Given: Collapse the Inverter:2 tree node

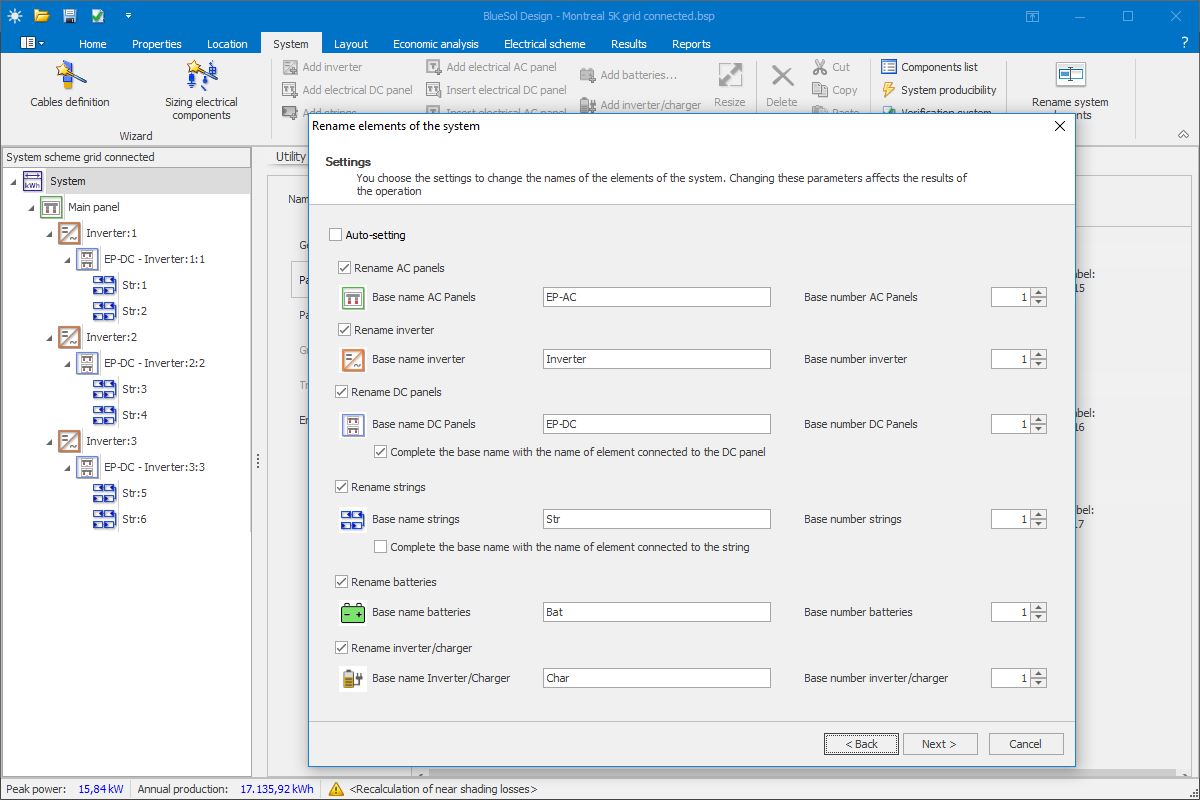Looking at the screenshot, I should tap(50, 337).
